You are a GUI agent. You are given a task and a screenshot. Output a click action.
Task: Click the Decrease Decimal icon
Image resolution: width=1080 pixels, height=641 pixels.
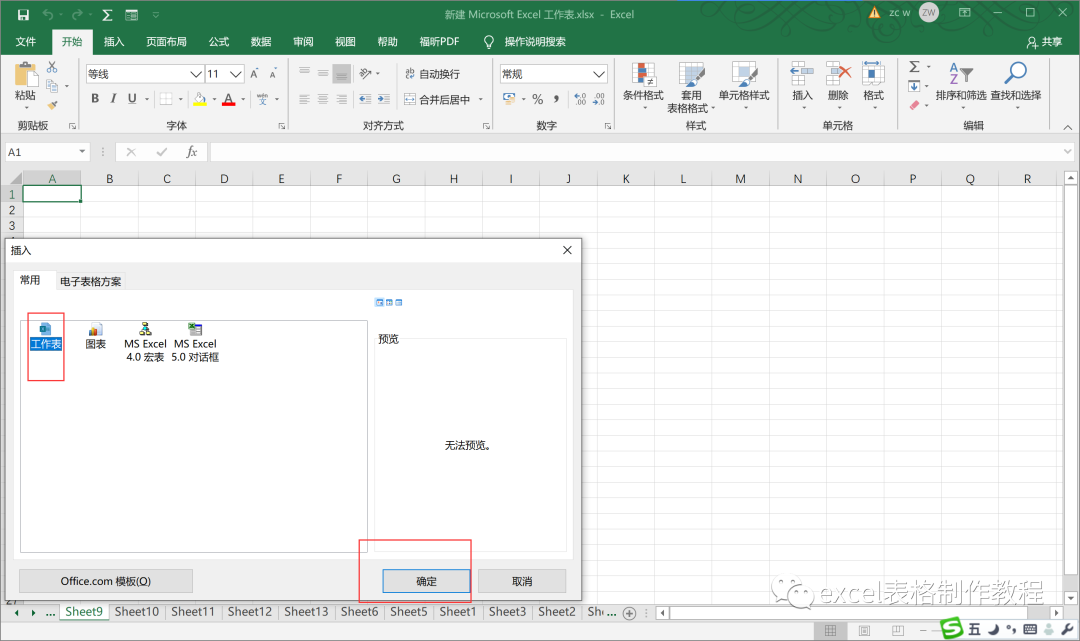[x=599, y=99]
